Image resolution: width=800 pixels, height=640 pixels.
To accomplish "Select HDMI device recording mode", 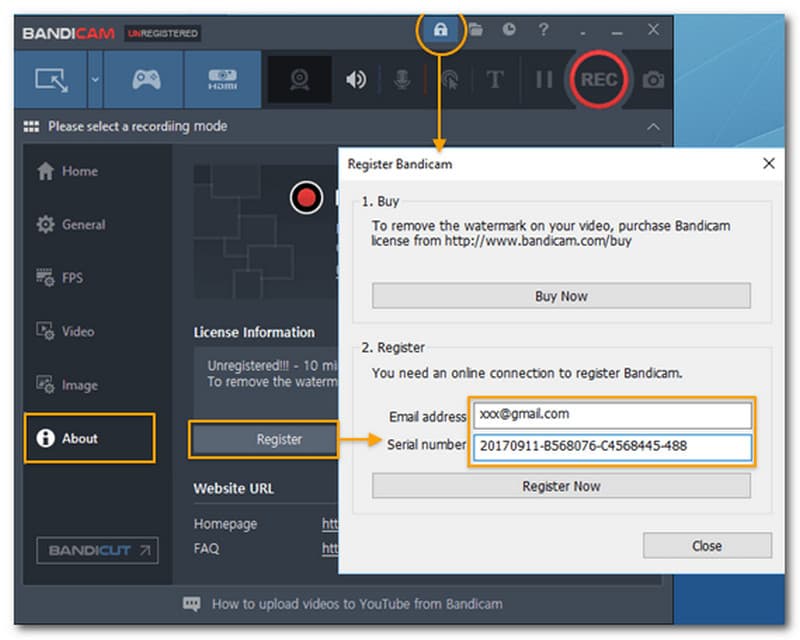I will tap(222, 80).
